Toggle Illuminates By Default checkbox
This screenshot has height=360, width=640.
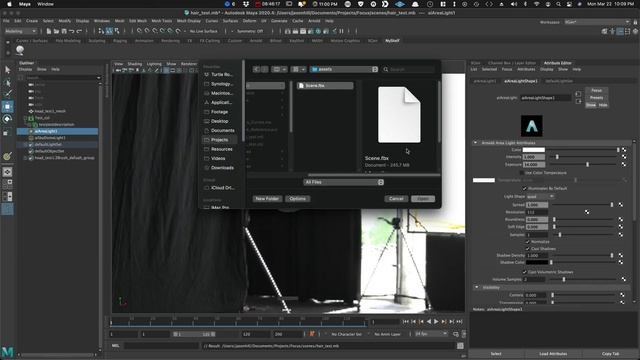coord(524,189)
